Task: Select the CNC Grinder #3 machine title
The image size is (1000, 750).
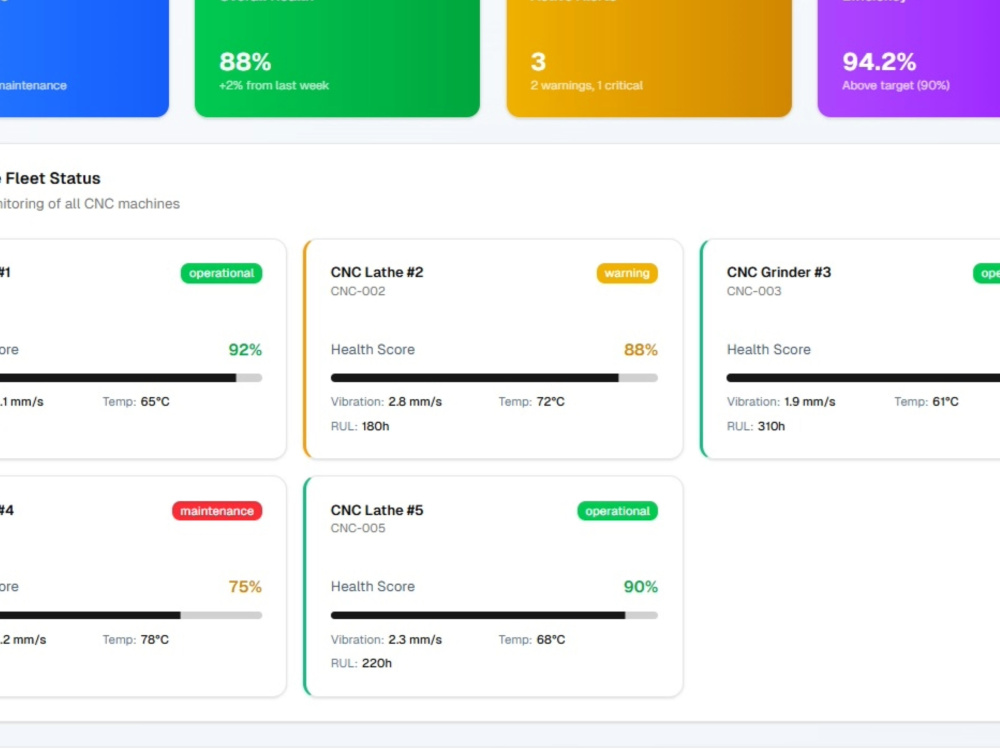Action: [778, 272]
